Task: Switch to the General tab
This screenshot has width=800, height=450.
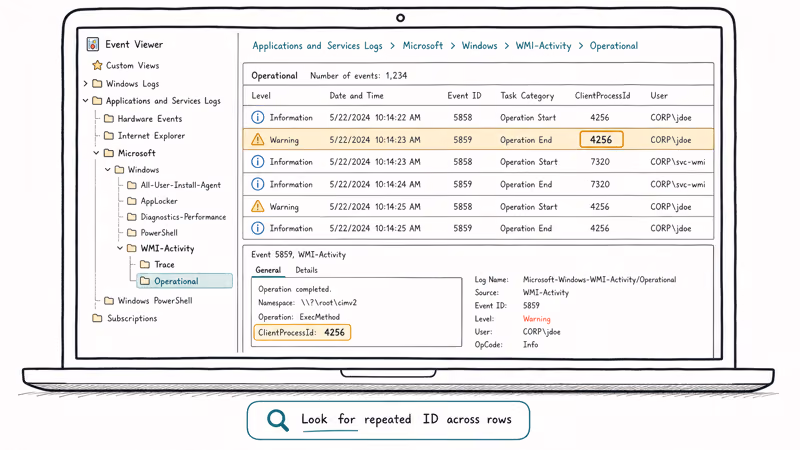Action: (268, 270)
